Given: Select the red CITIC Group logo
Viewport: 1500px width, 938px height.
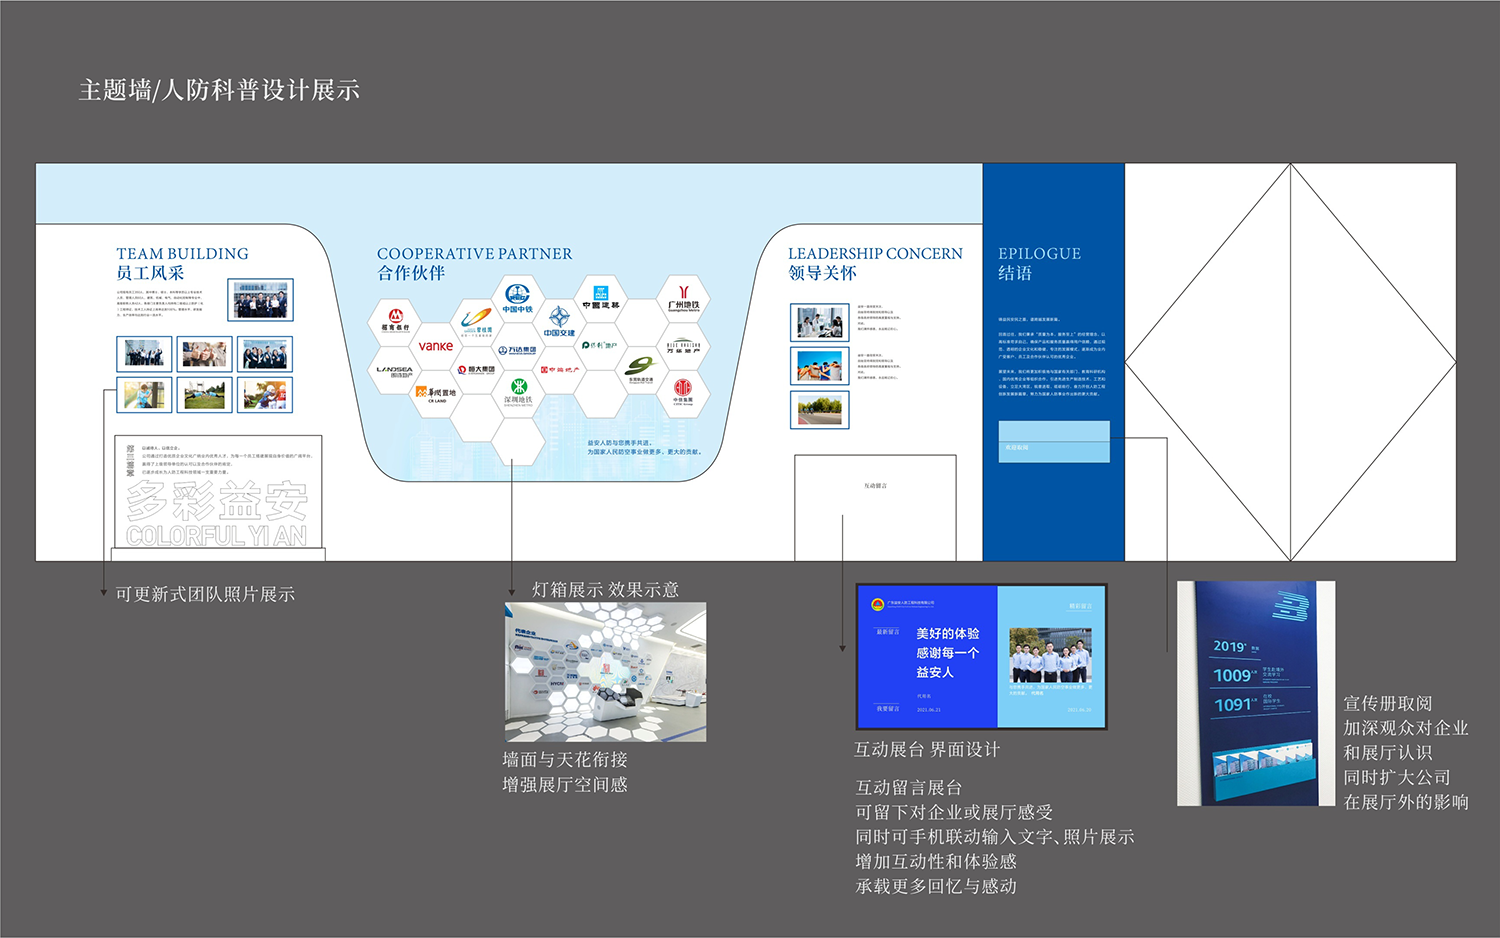Looking at the screenshot, I should point(683,392).
